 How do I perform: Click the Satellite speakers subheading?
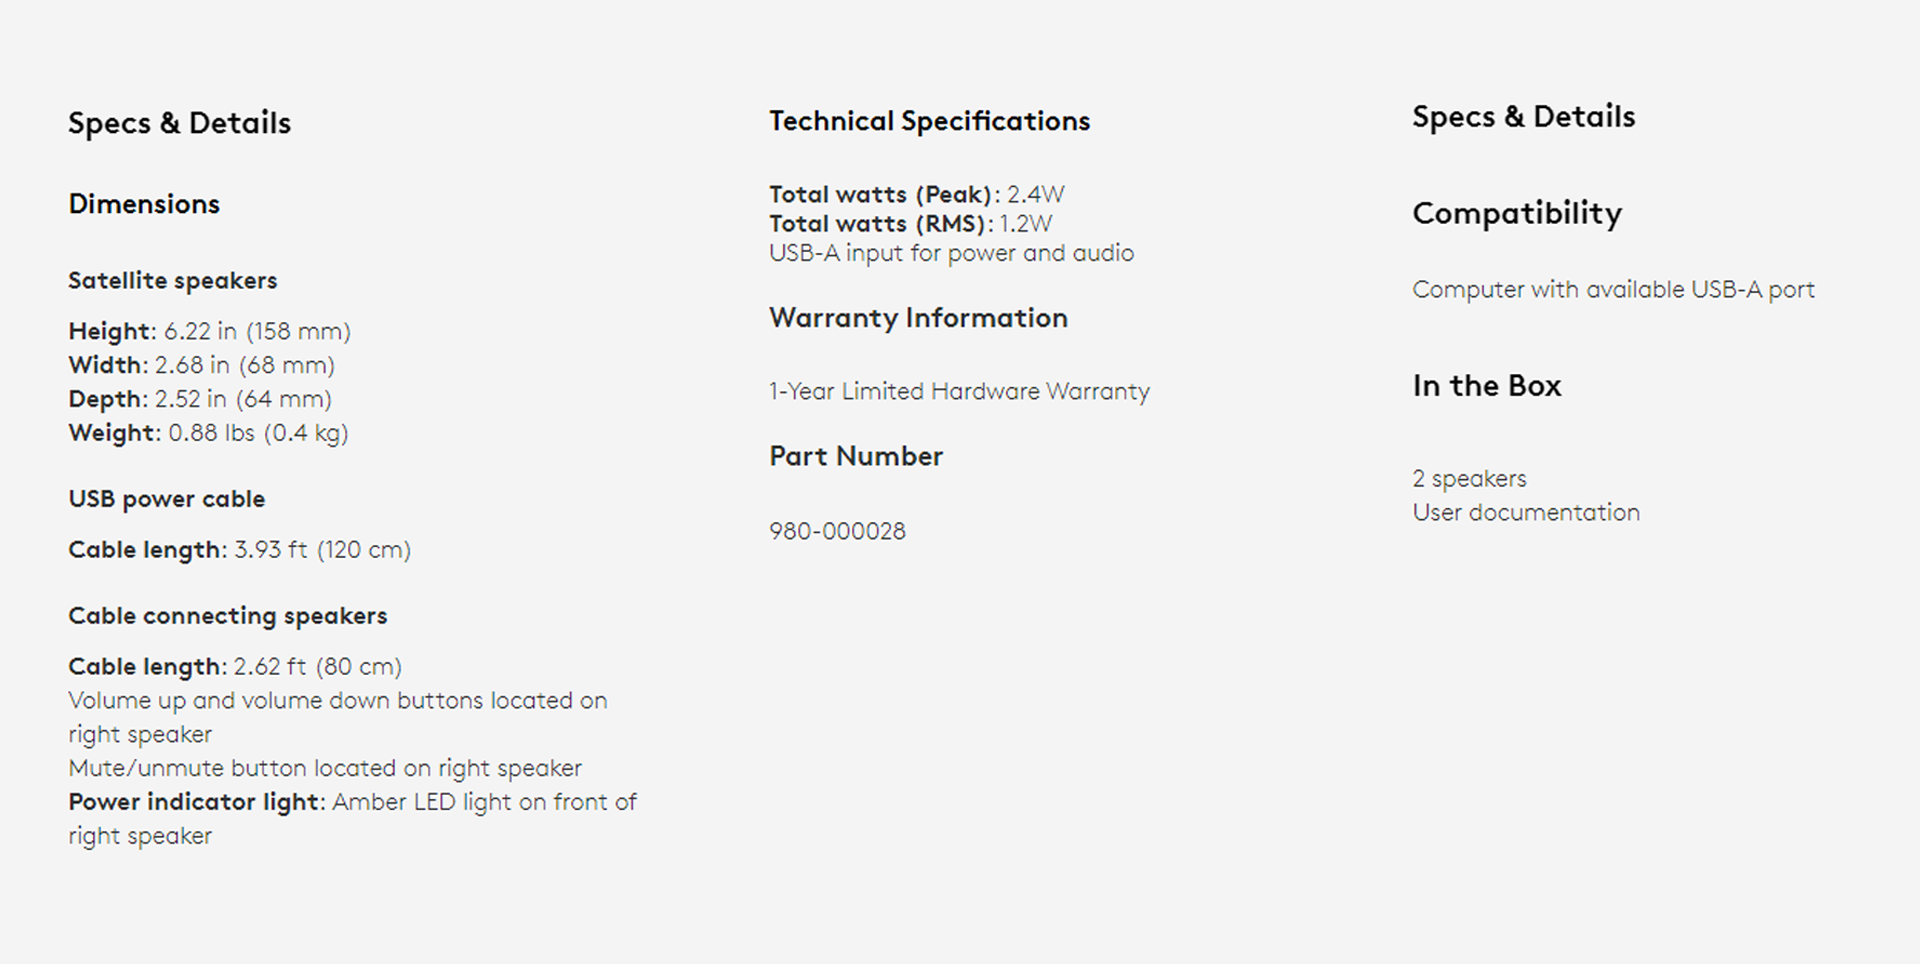point(172,281)
